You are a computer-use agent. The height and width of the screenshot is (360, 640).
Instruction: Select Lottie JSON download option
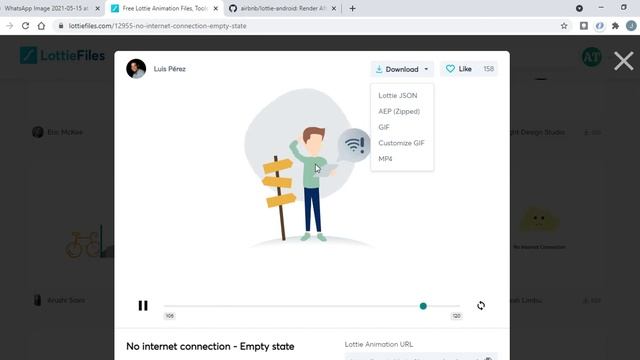pos(398,96)
